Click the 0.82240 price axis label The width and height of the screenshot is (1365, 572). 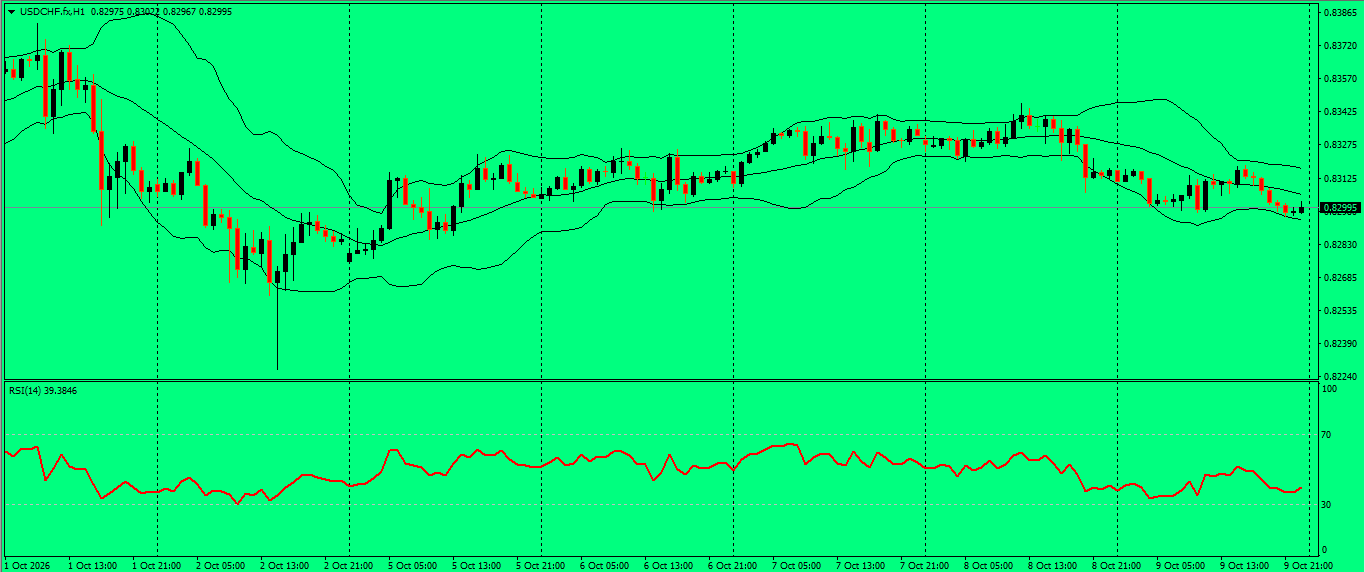(x=1339, y=377)
